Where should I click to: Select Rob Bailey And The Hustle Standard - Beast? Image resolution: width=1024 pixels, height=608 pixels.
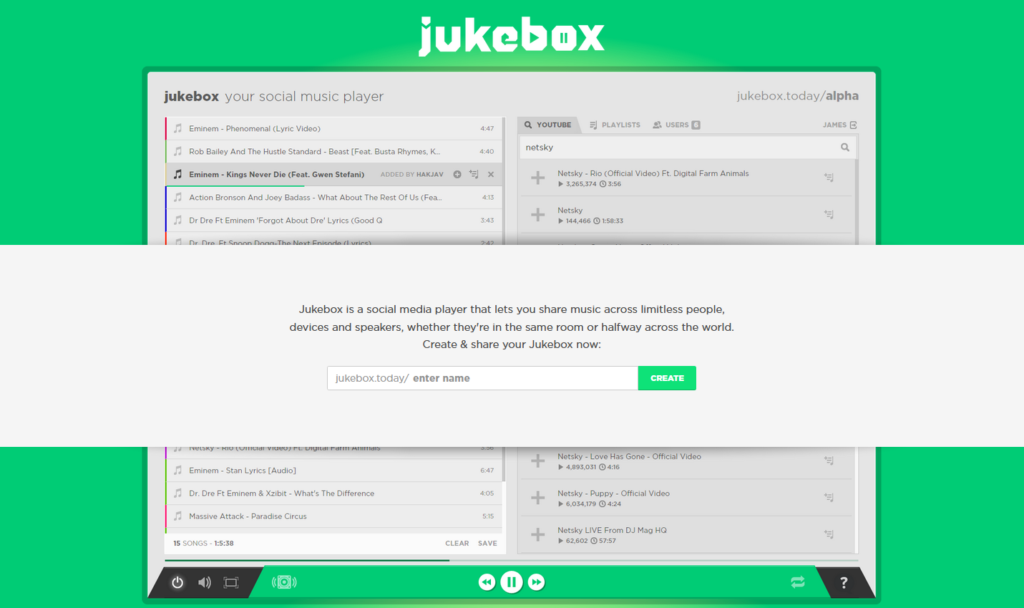click(334, 152)
